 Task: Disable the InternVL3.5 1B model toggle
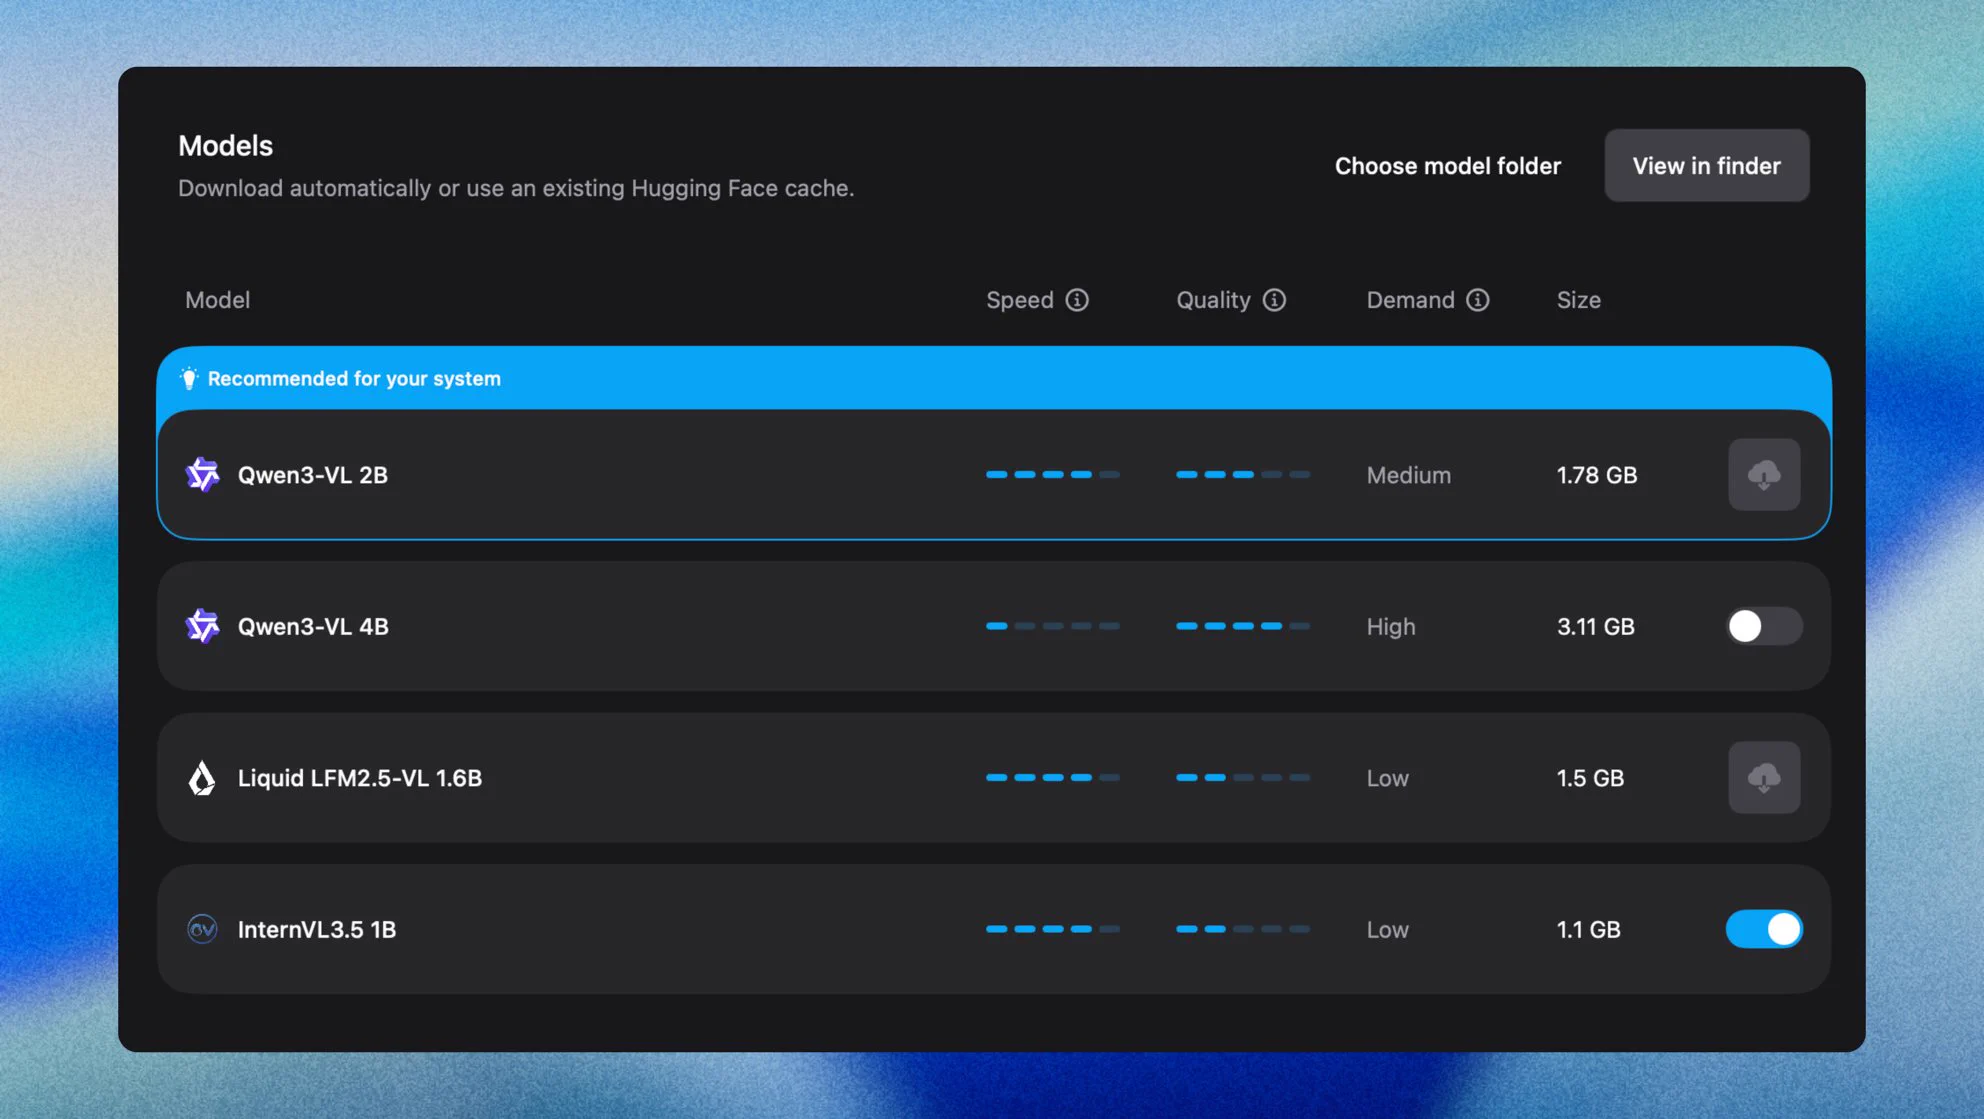[1764, 929]
